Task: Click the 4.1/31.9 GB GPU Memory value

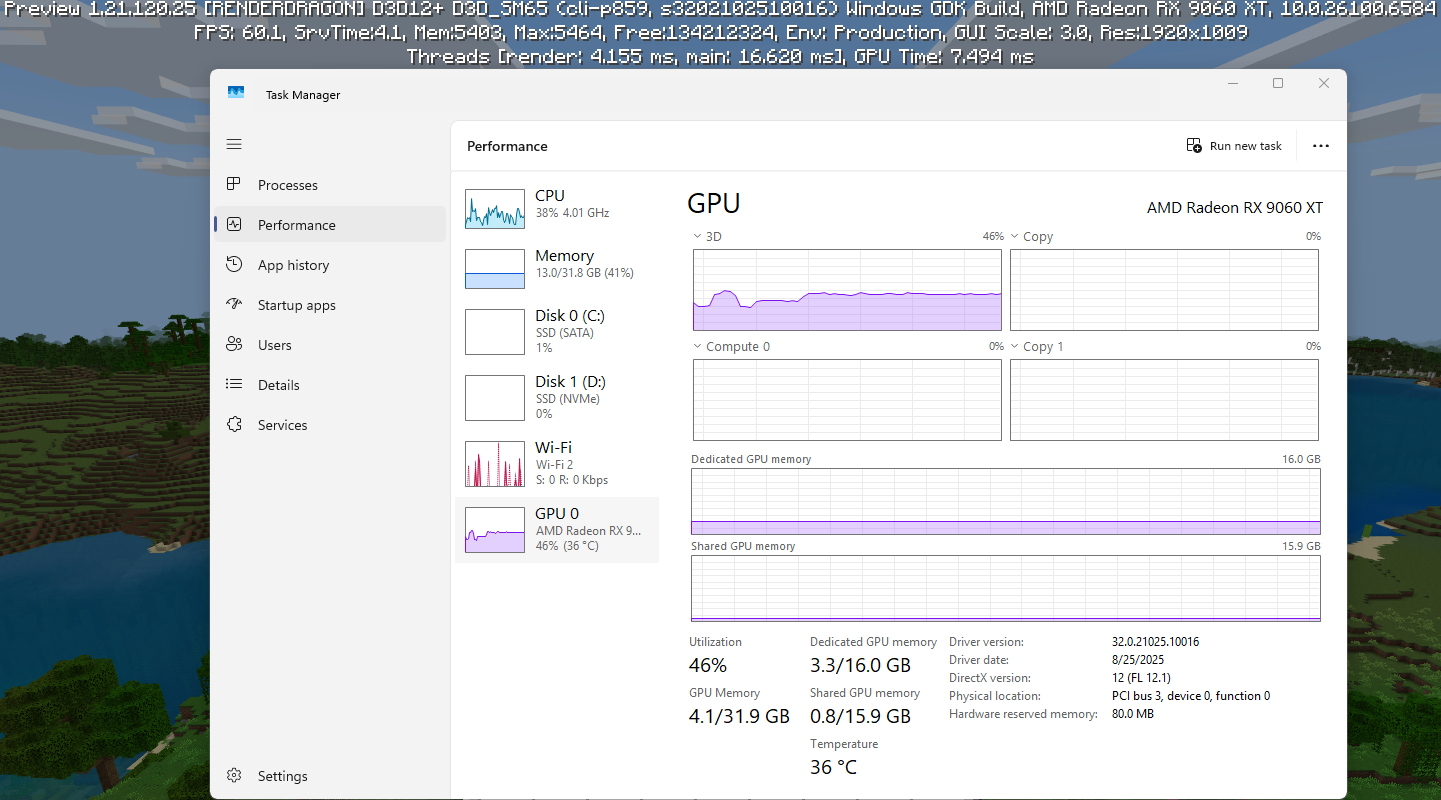Action: pyautogui.click(x=739, y=716)
